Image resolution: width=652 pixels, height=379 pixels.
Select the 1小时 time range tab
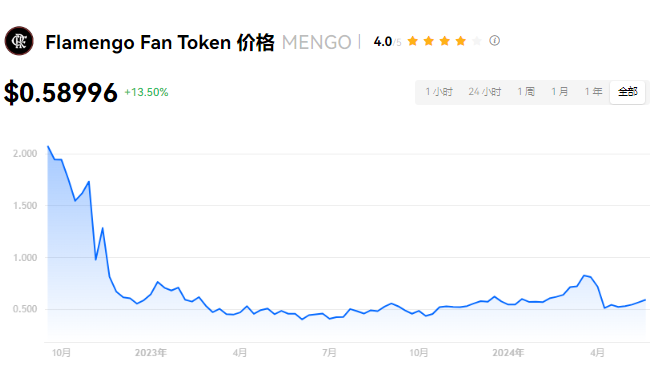click(x=439, y=92)
